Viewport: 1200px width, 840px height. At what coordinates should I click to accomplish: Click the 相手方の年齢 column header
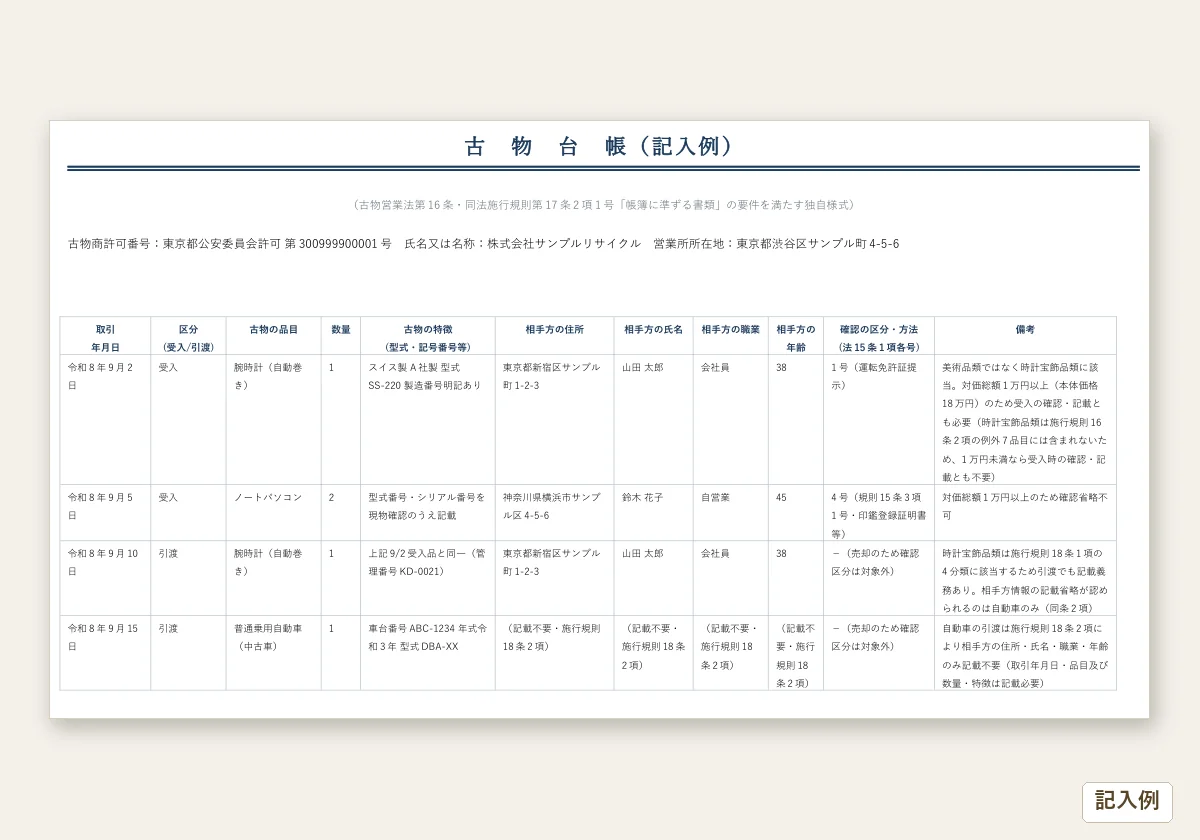pos(796,337)
